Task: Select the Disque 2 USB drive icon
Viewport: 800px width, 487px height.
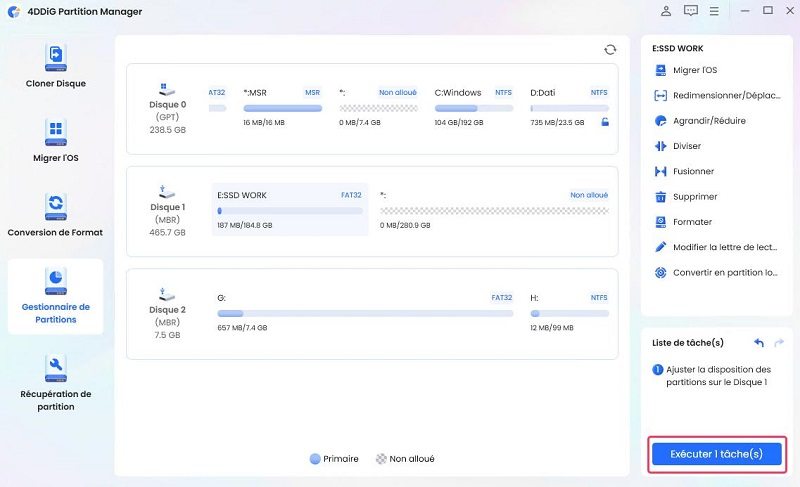Action: (167, 294)
